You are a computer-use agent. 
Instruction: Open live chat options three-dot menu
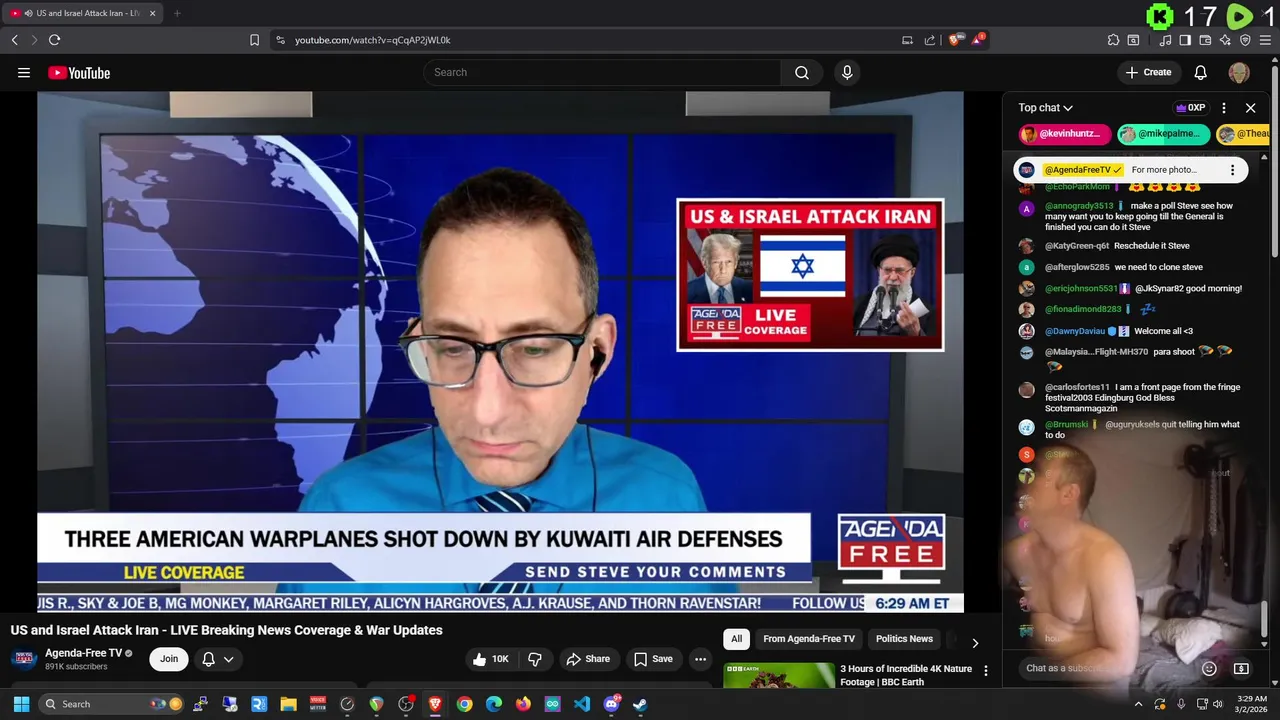point(1224,108)
